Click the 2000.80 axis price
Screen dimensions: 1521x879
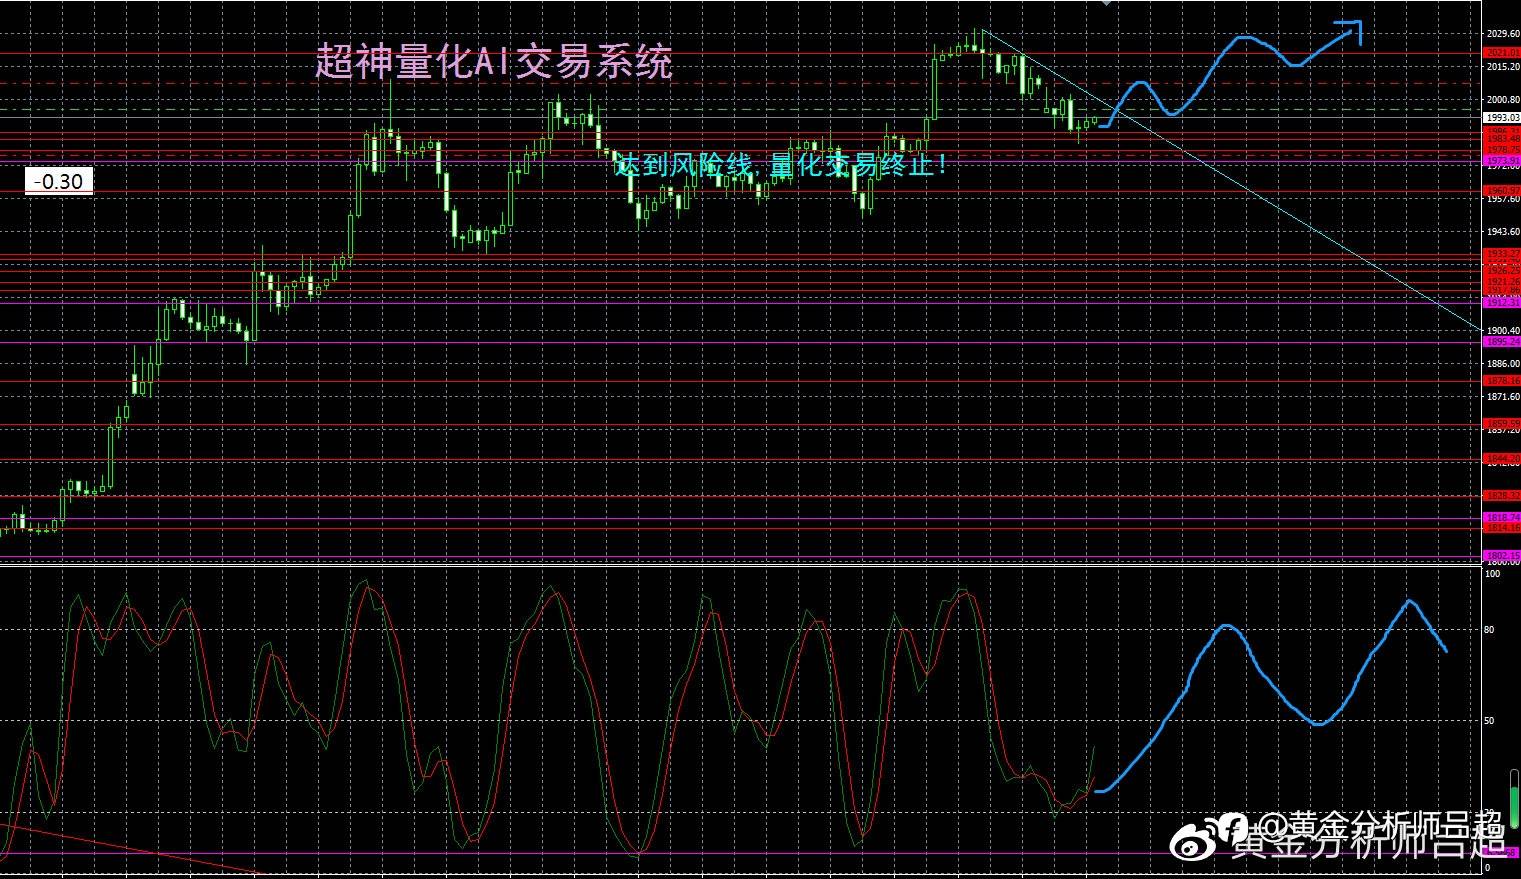point(1503,100)
